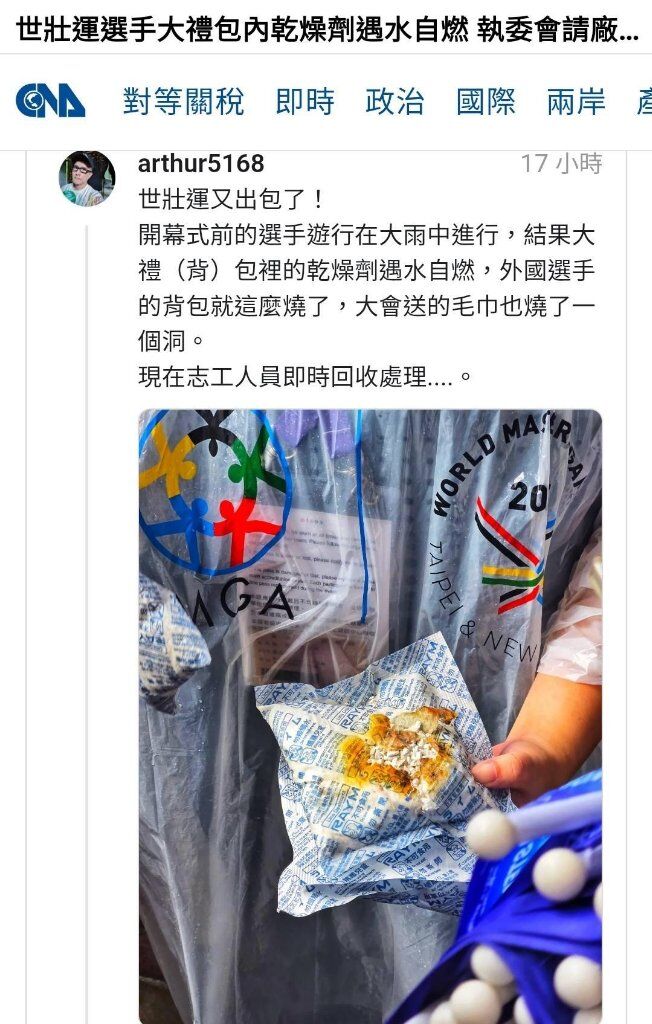The height and width of the screenshot is (1024, 652).
Task: Open the CNA logo home link
Action: [50, 101]
